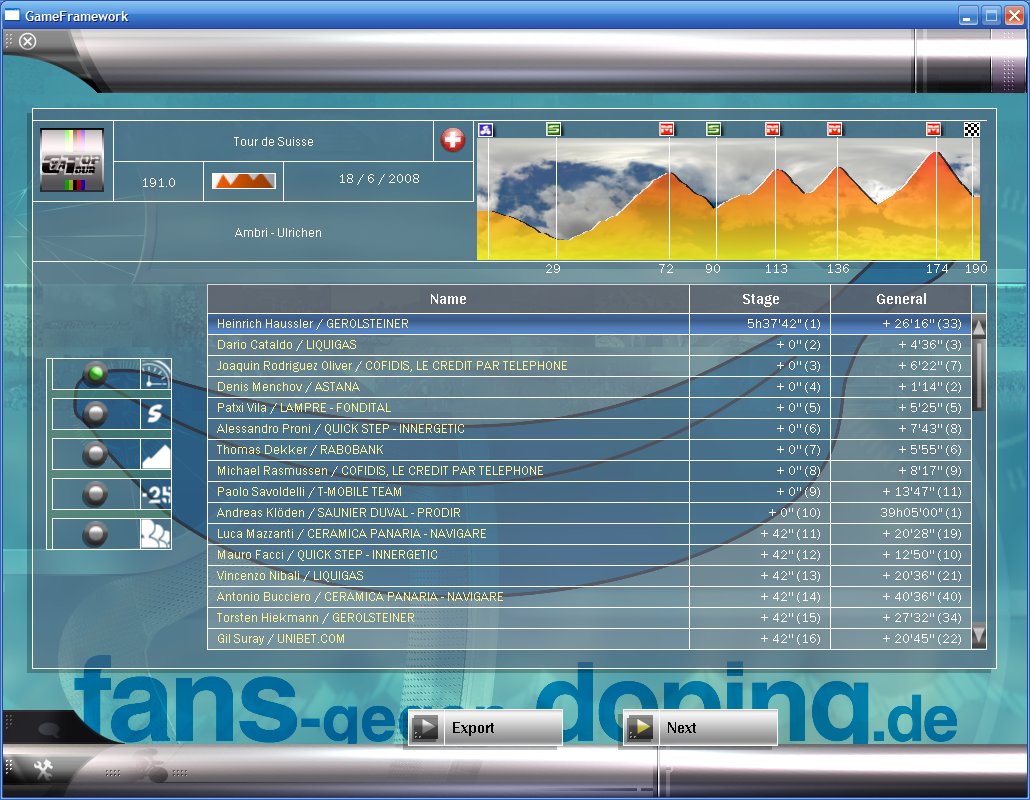Click the Swiss flag icon
Viewport: 1030px width, 800px height.
(x=453, y=141)
